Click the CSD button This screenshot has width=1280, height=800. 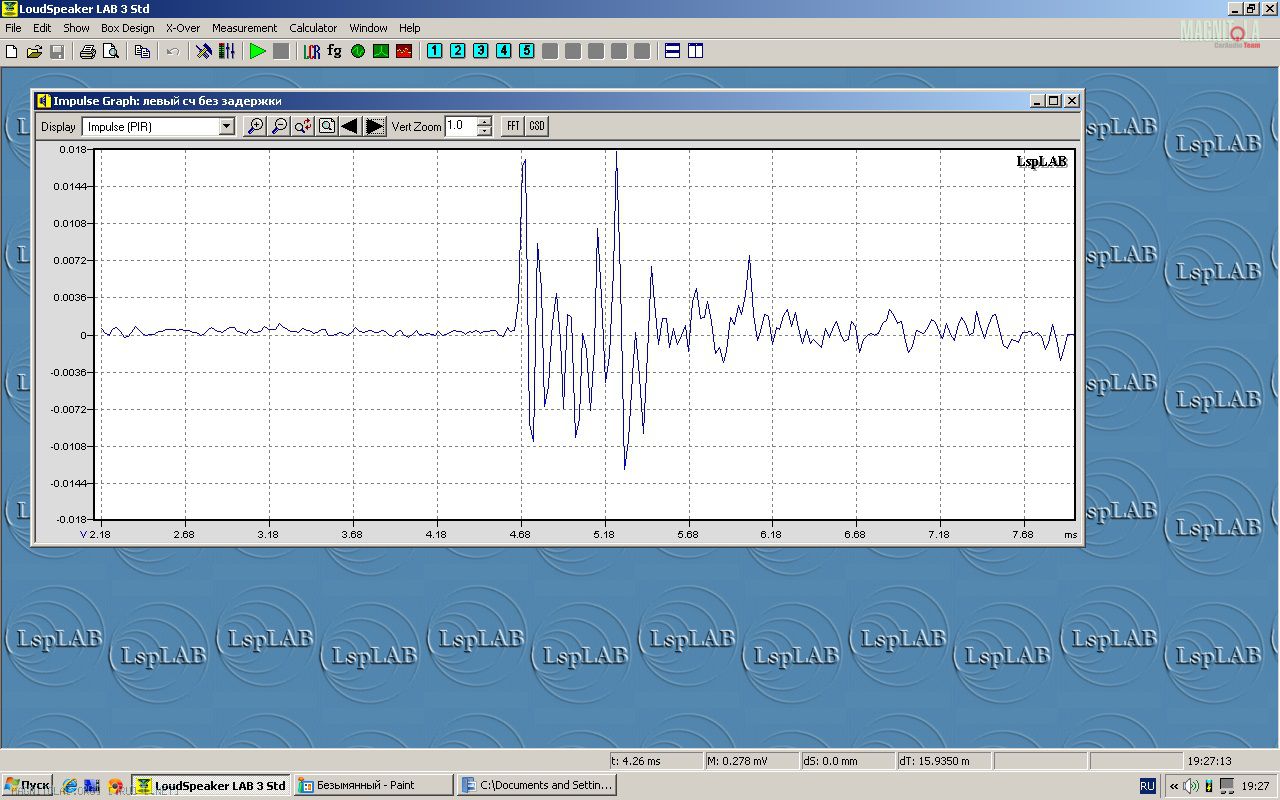[x=537, y=126]
